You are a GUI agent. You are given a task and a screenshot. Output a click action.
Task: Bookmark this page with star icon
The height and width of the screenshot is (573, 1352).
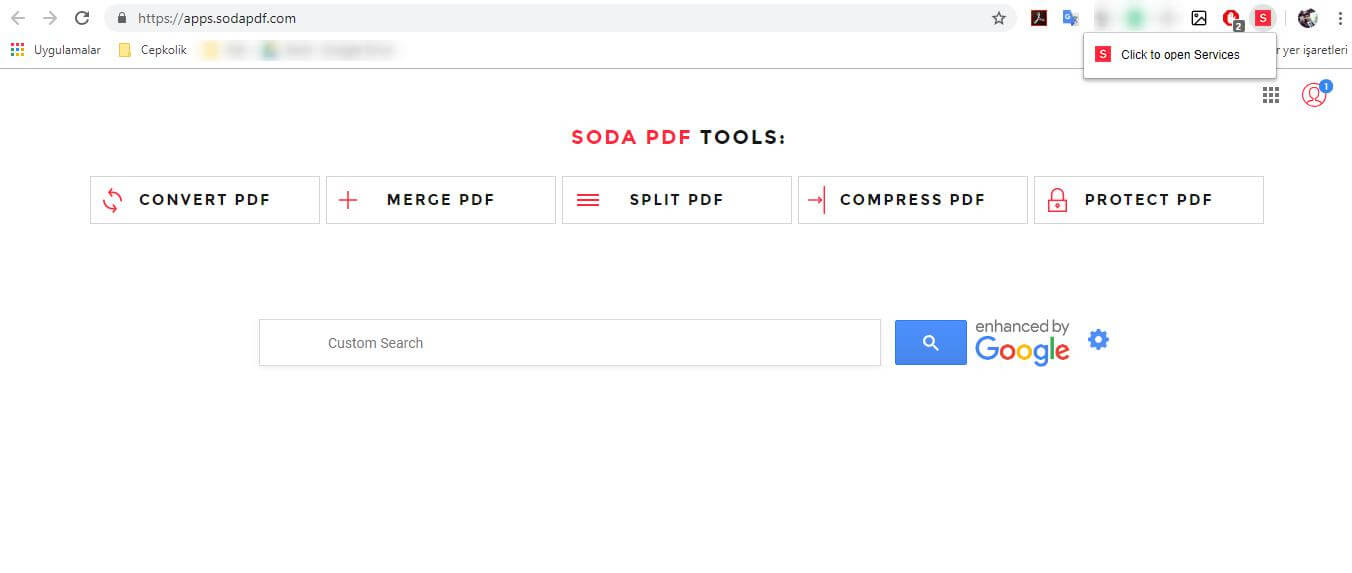pyautogui.click(x=999, y=18)
